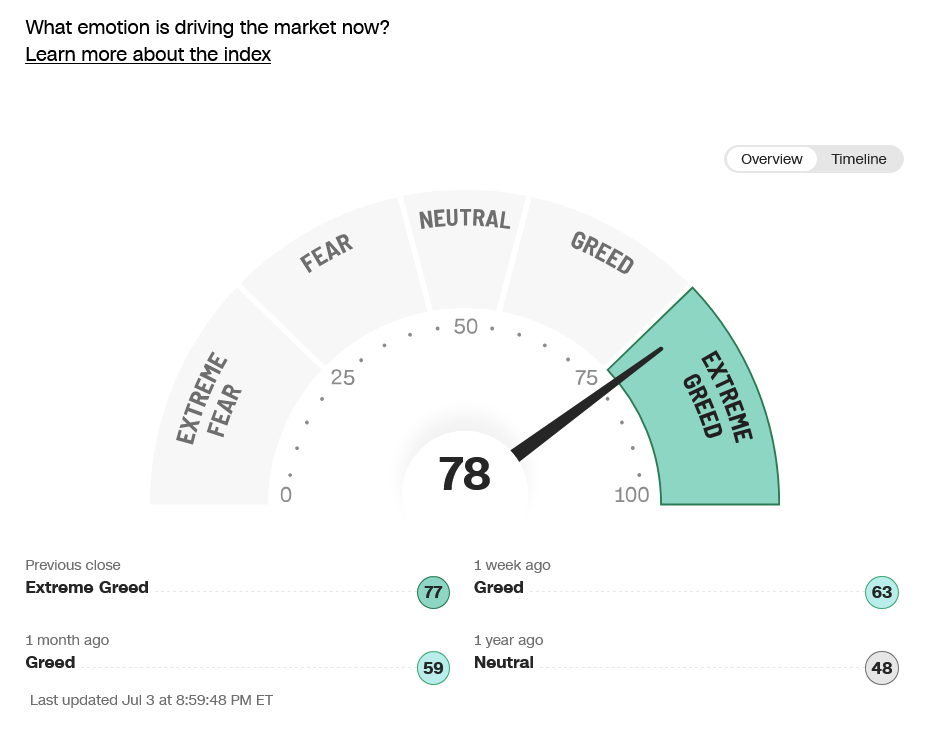Click the 1 month ago 59 badge
The height and width of the screenshot is (731, 930).
(433, 668)
